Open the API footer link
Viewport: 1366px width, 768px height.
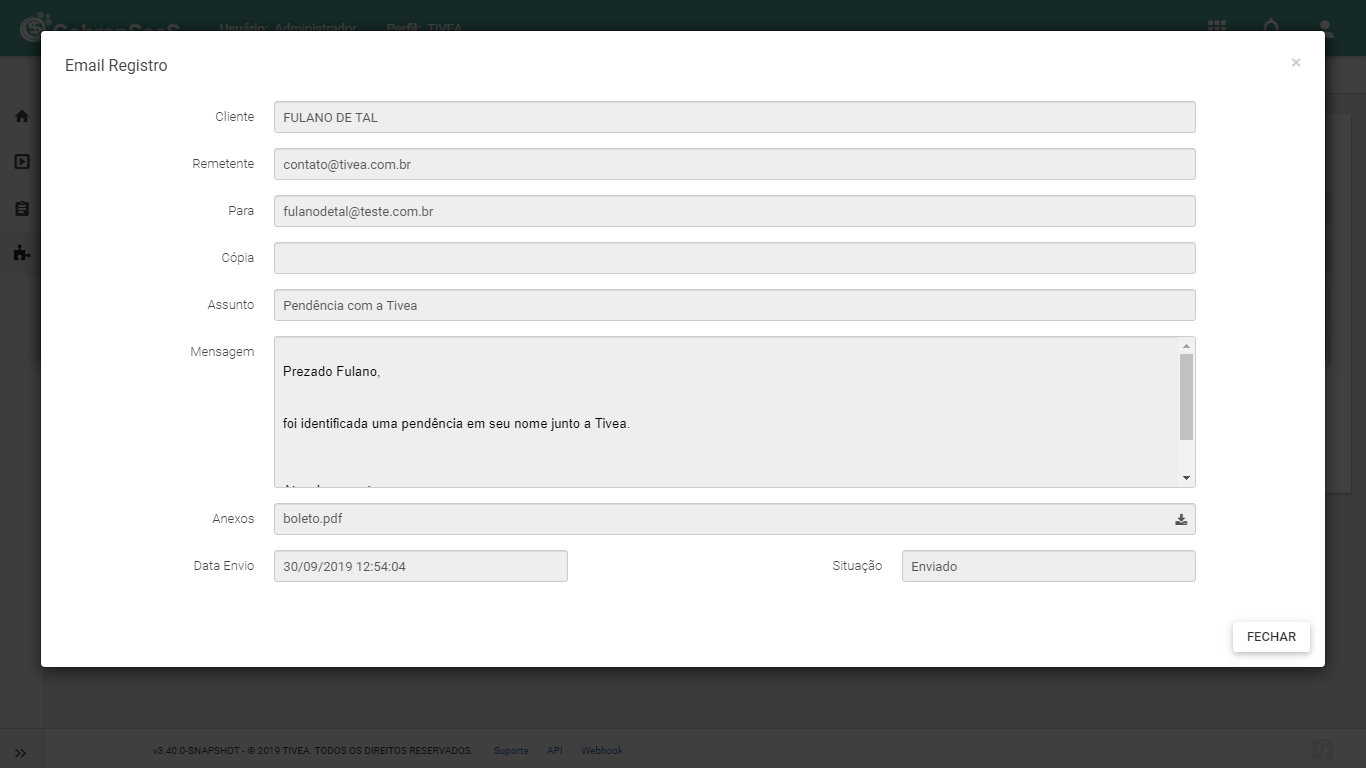[x=555, y=750]
